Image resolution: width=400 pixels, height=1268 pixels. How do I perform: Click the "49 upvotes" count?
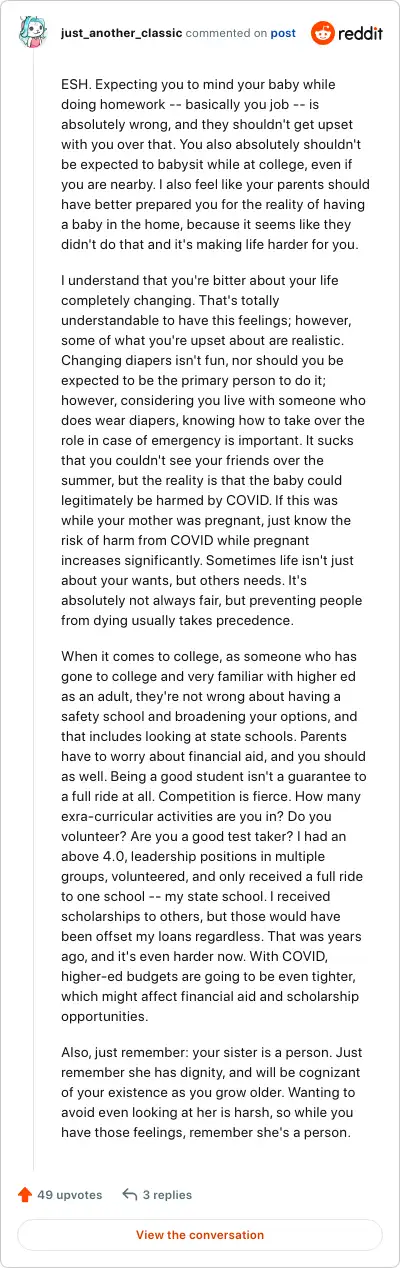[x=70, y=1194]
